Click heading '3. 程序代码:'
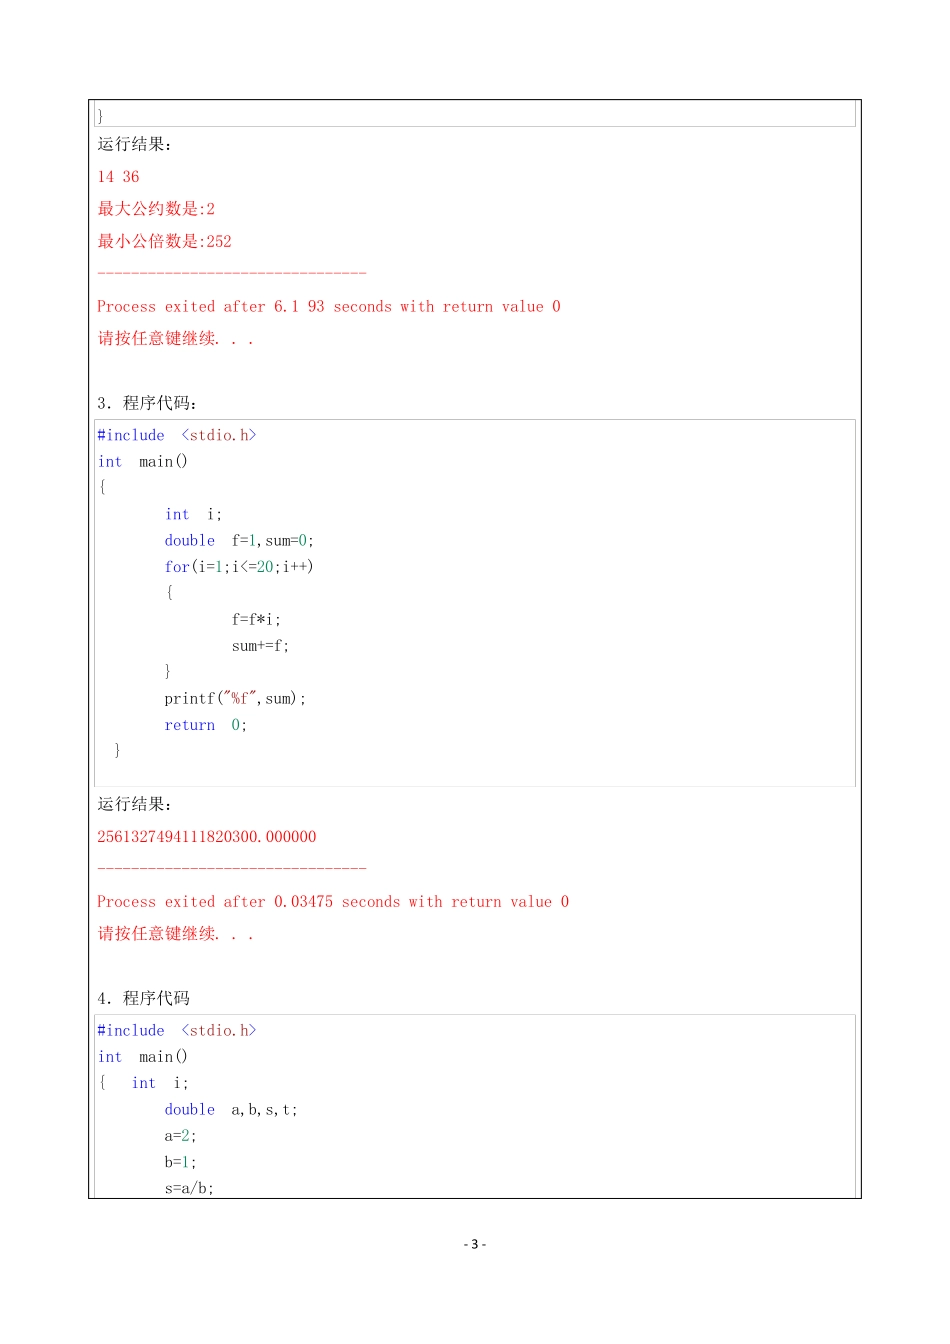 click(x=147, y=403)
